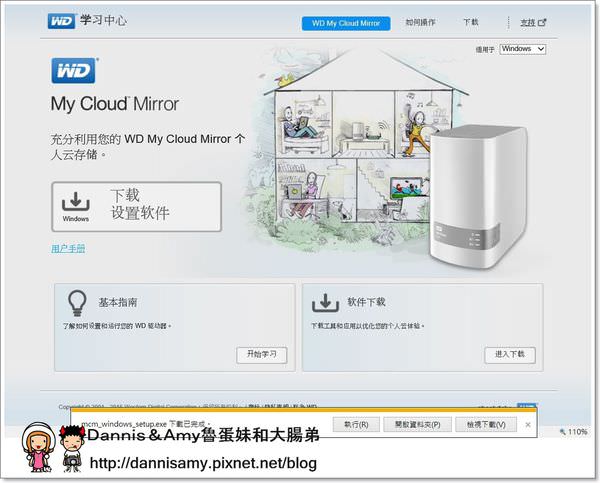600x483 pixels.
Task: Click 執行(R) to run the download
Action: point(356,425)
